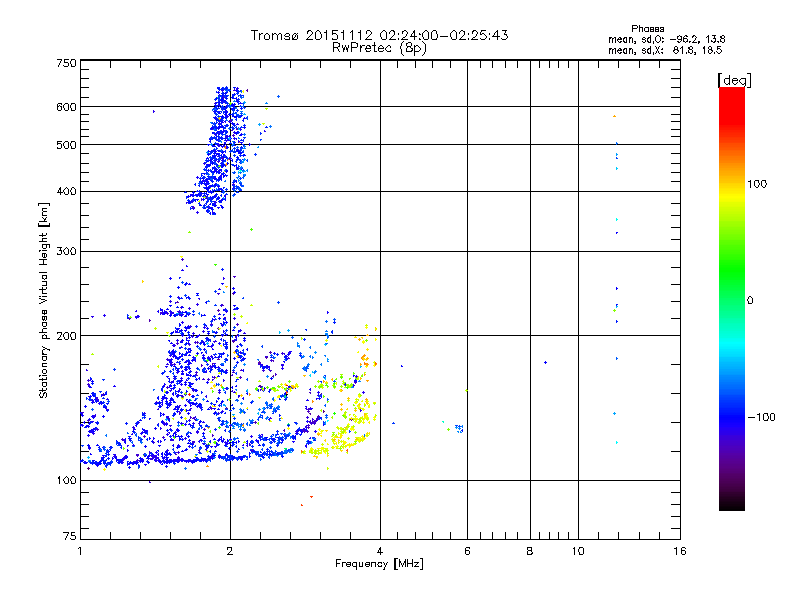Click the y-axis tick label '200'
The width and height of the screenshot is (800, 600).
pos(66,336)
